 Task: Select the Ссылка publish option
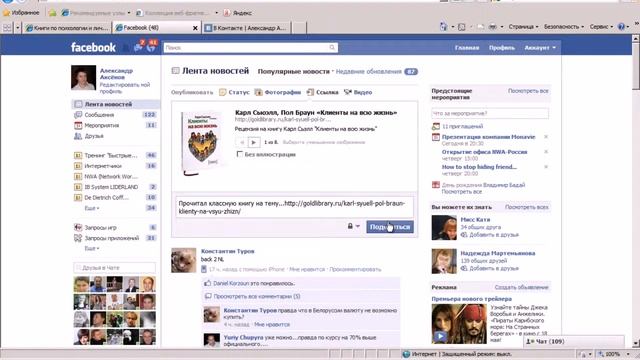tap(322, 92)
